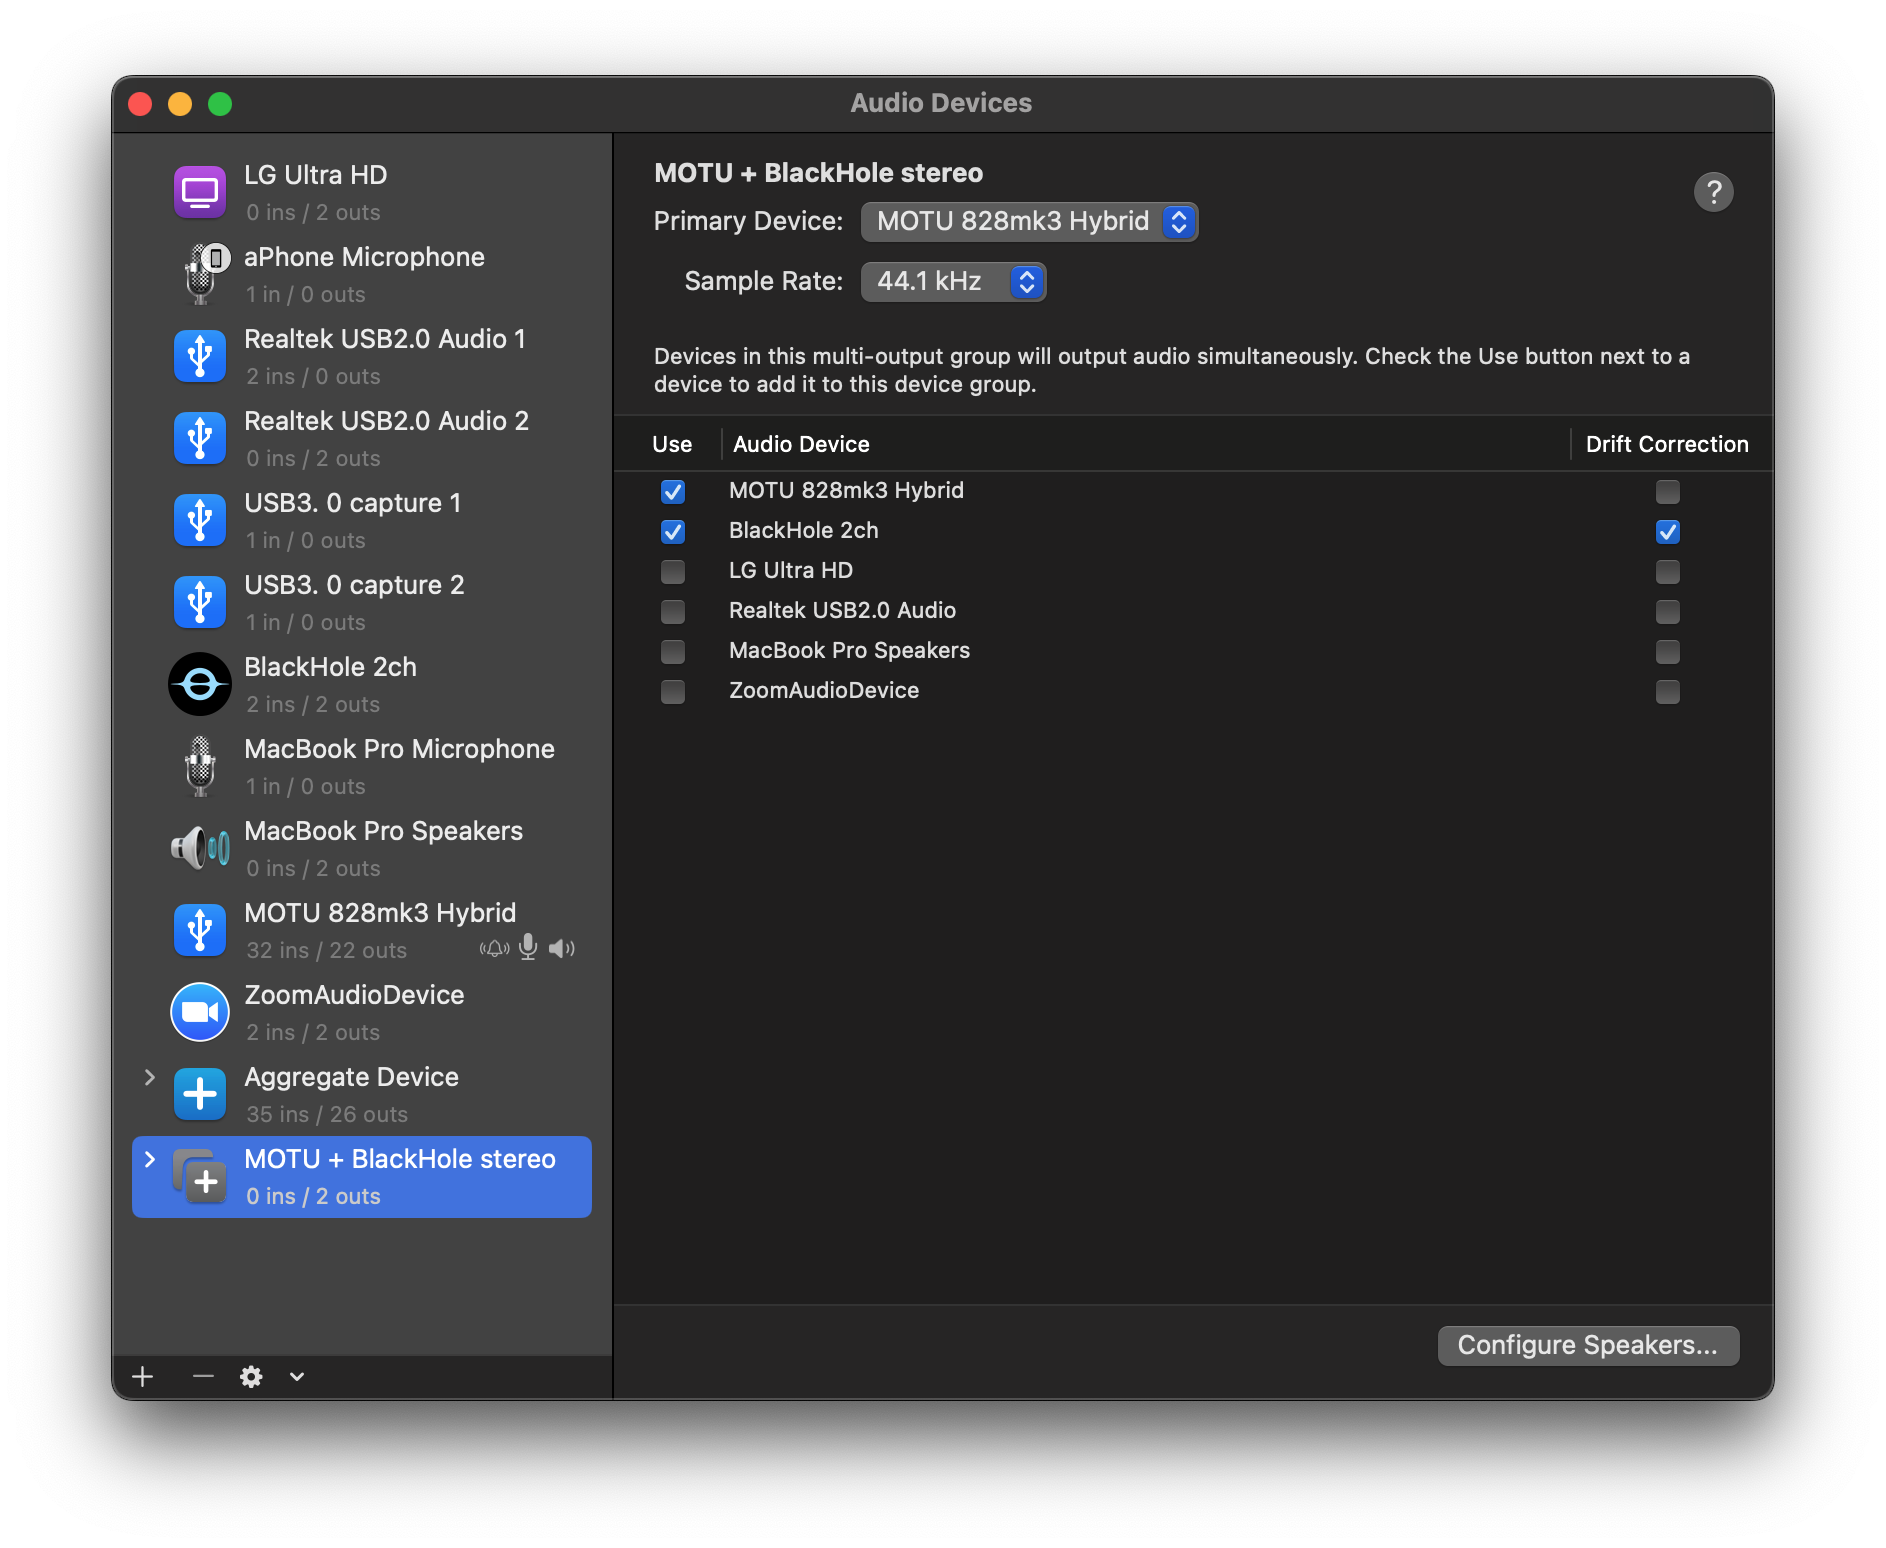The height and width of the screenshot is (1548, 1886).
Task: Open the Primary Device dropdown
Action: 1029,222
